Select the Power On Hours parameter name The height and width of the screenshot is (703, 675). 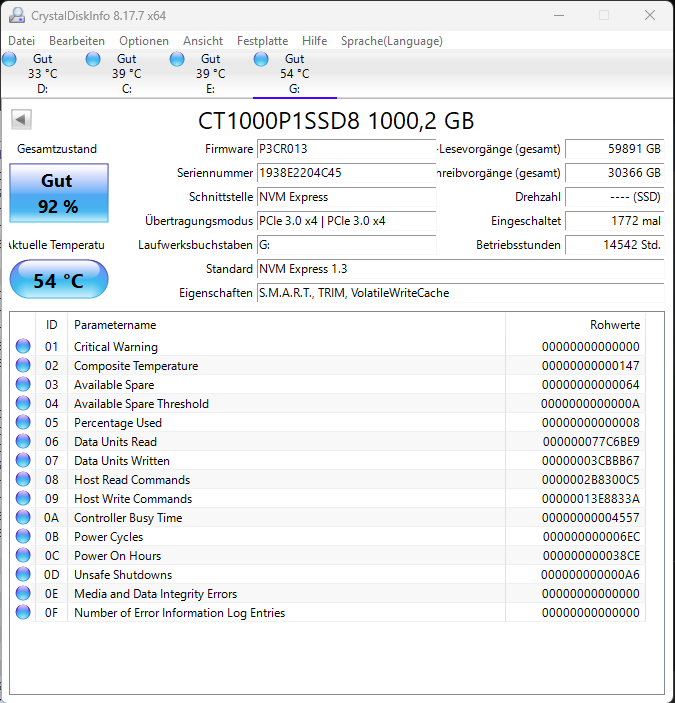pyautogui.click(x=117, y=556)
